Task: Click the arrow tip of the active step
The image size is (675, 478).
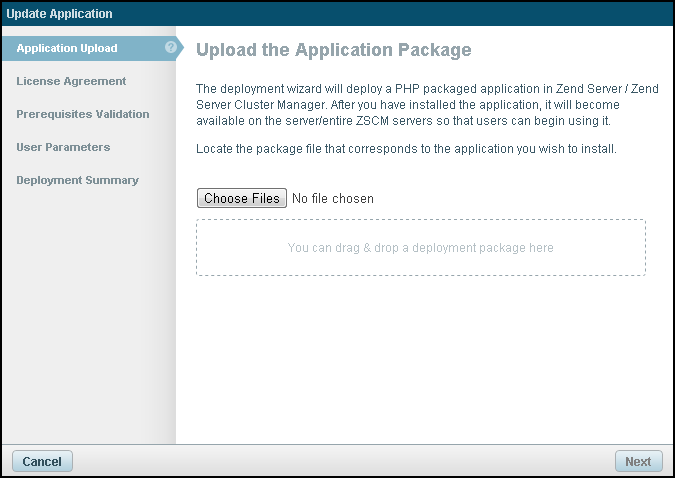Action: 181,48
